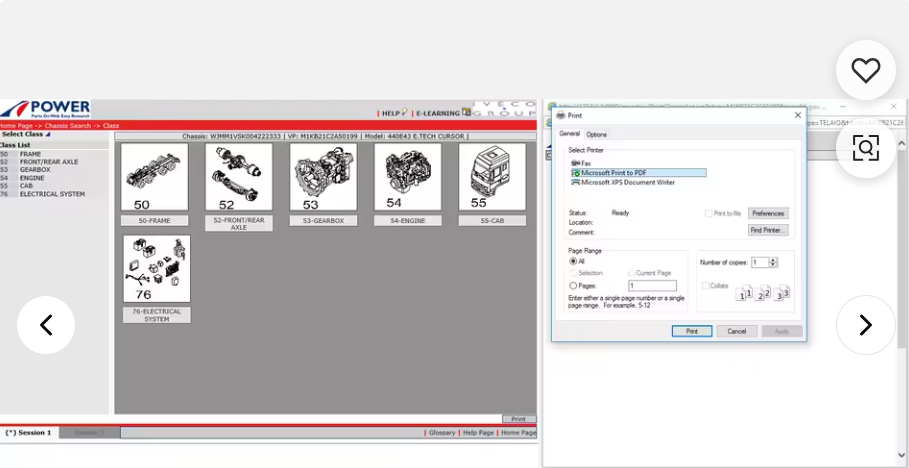The width and height of the screenshot is (909, 468).
Task: Select the All page range radio button
Action: click(x=573, y=261)
